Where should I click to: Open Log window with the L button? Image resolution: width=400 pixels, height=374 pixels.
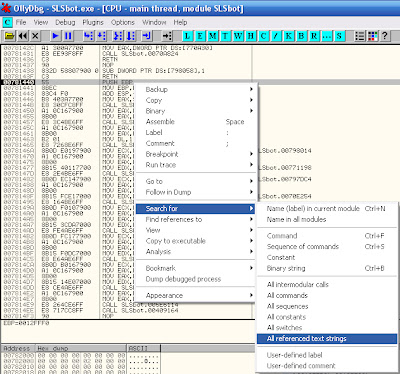pos(187,36)
